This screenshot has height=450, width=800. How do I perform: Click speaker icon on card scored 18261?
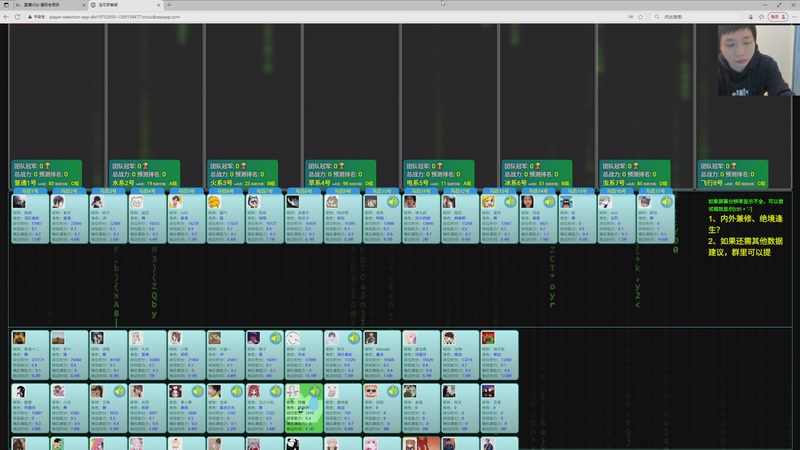pos(276,338)
